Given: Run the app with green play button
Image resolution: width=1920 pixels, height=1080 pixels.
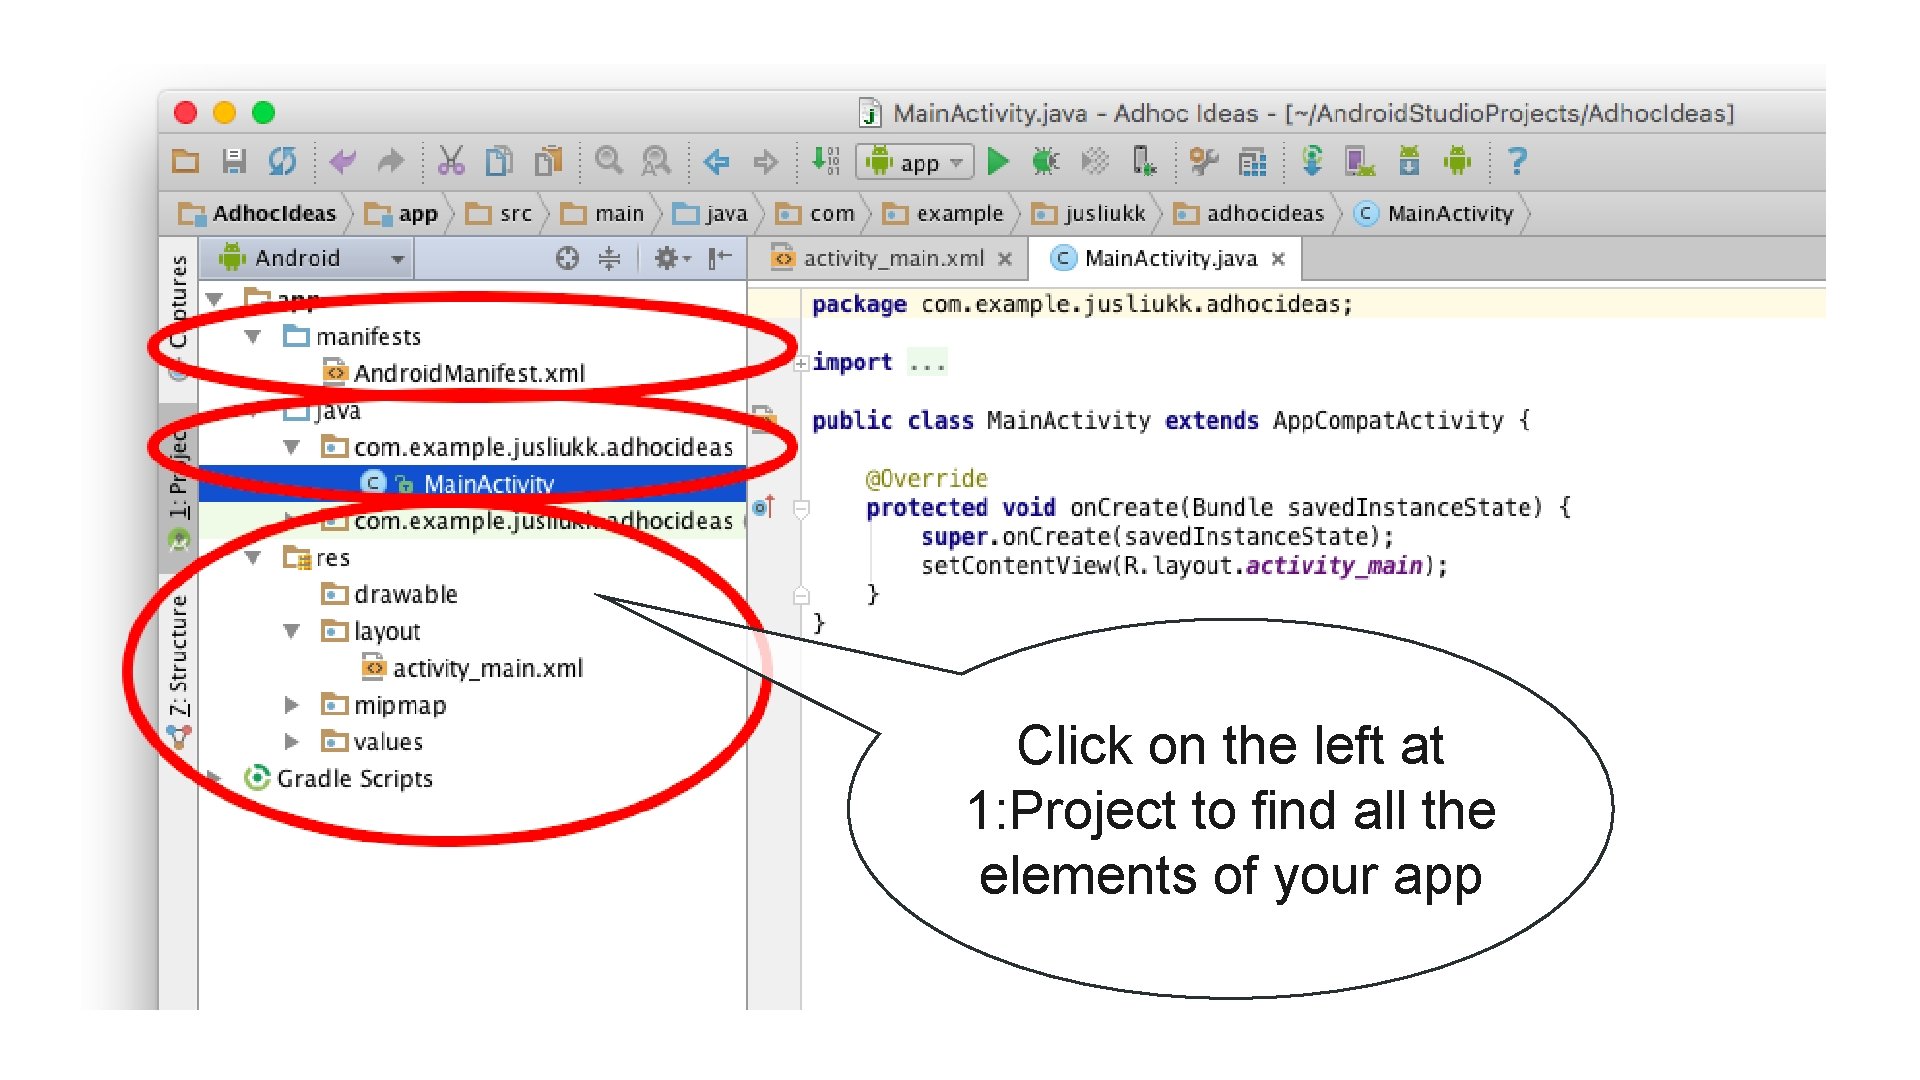Looking at the screenshot, I should click(x=997, y=162).
